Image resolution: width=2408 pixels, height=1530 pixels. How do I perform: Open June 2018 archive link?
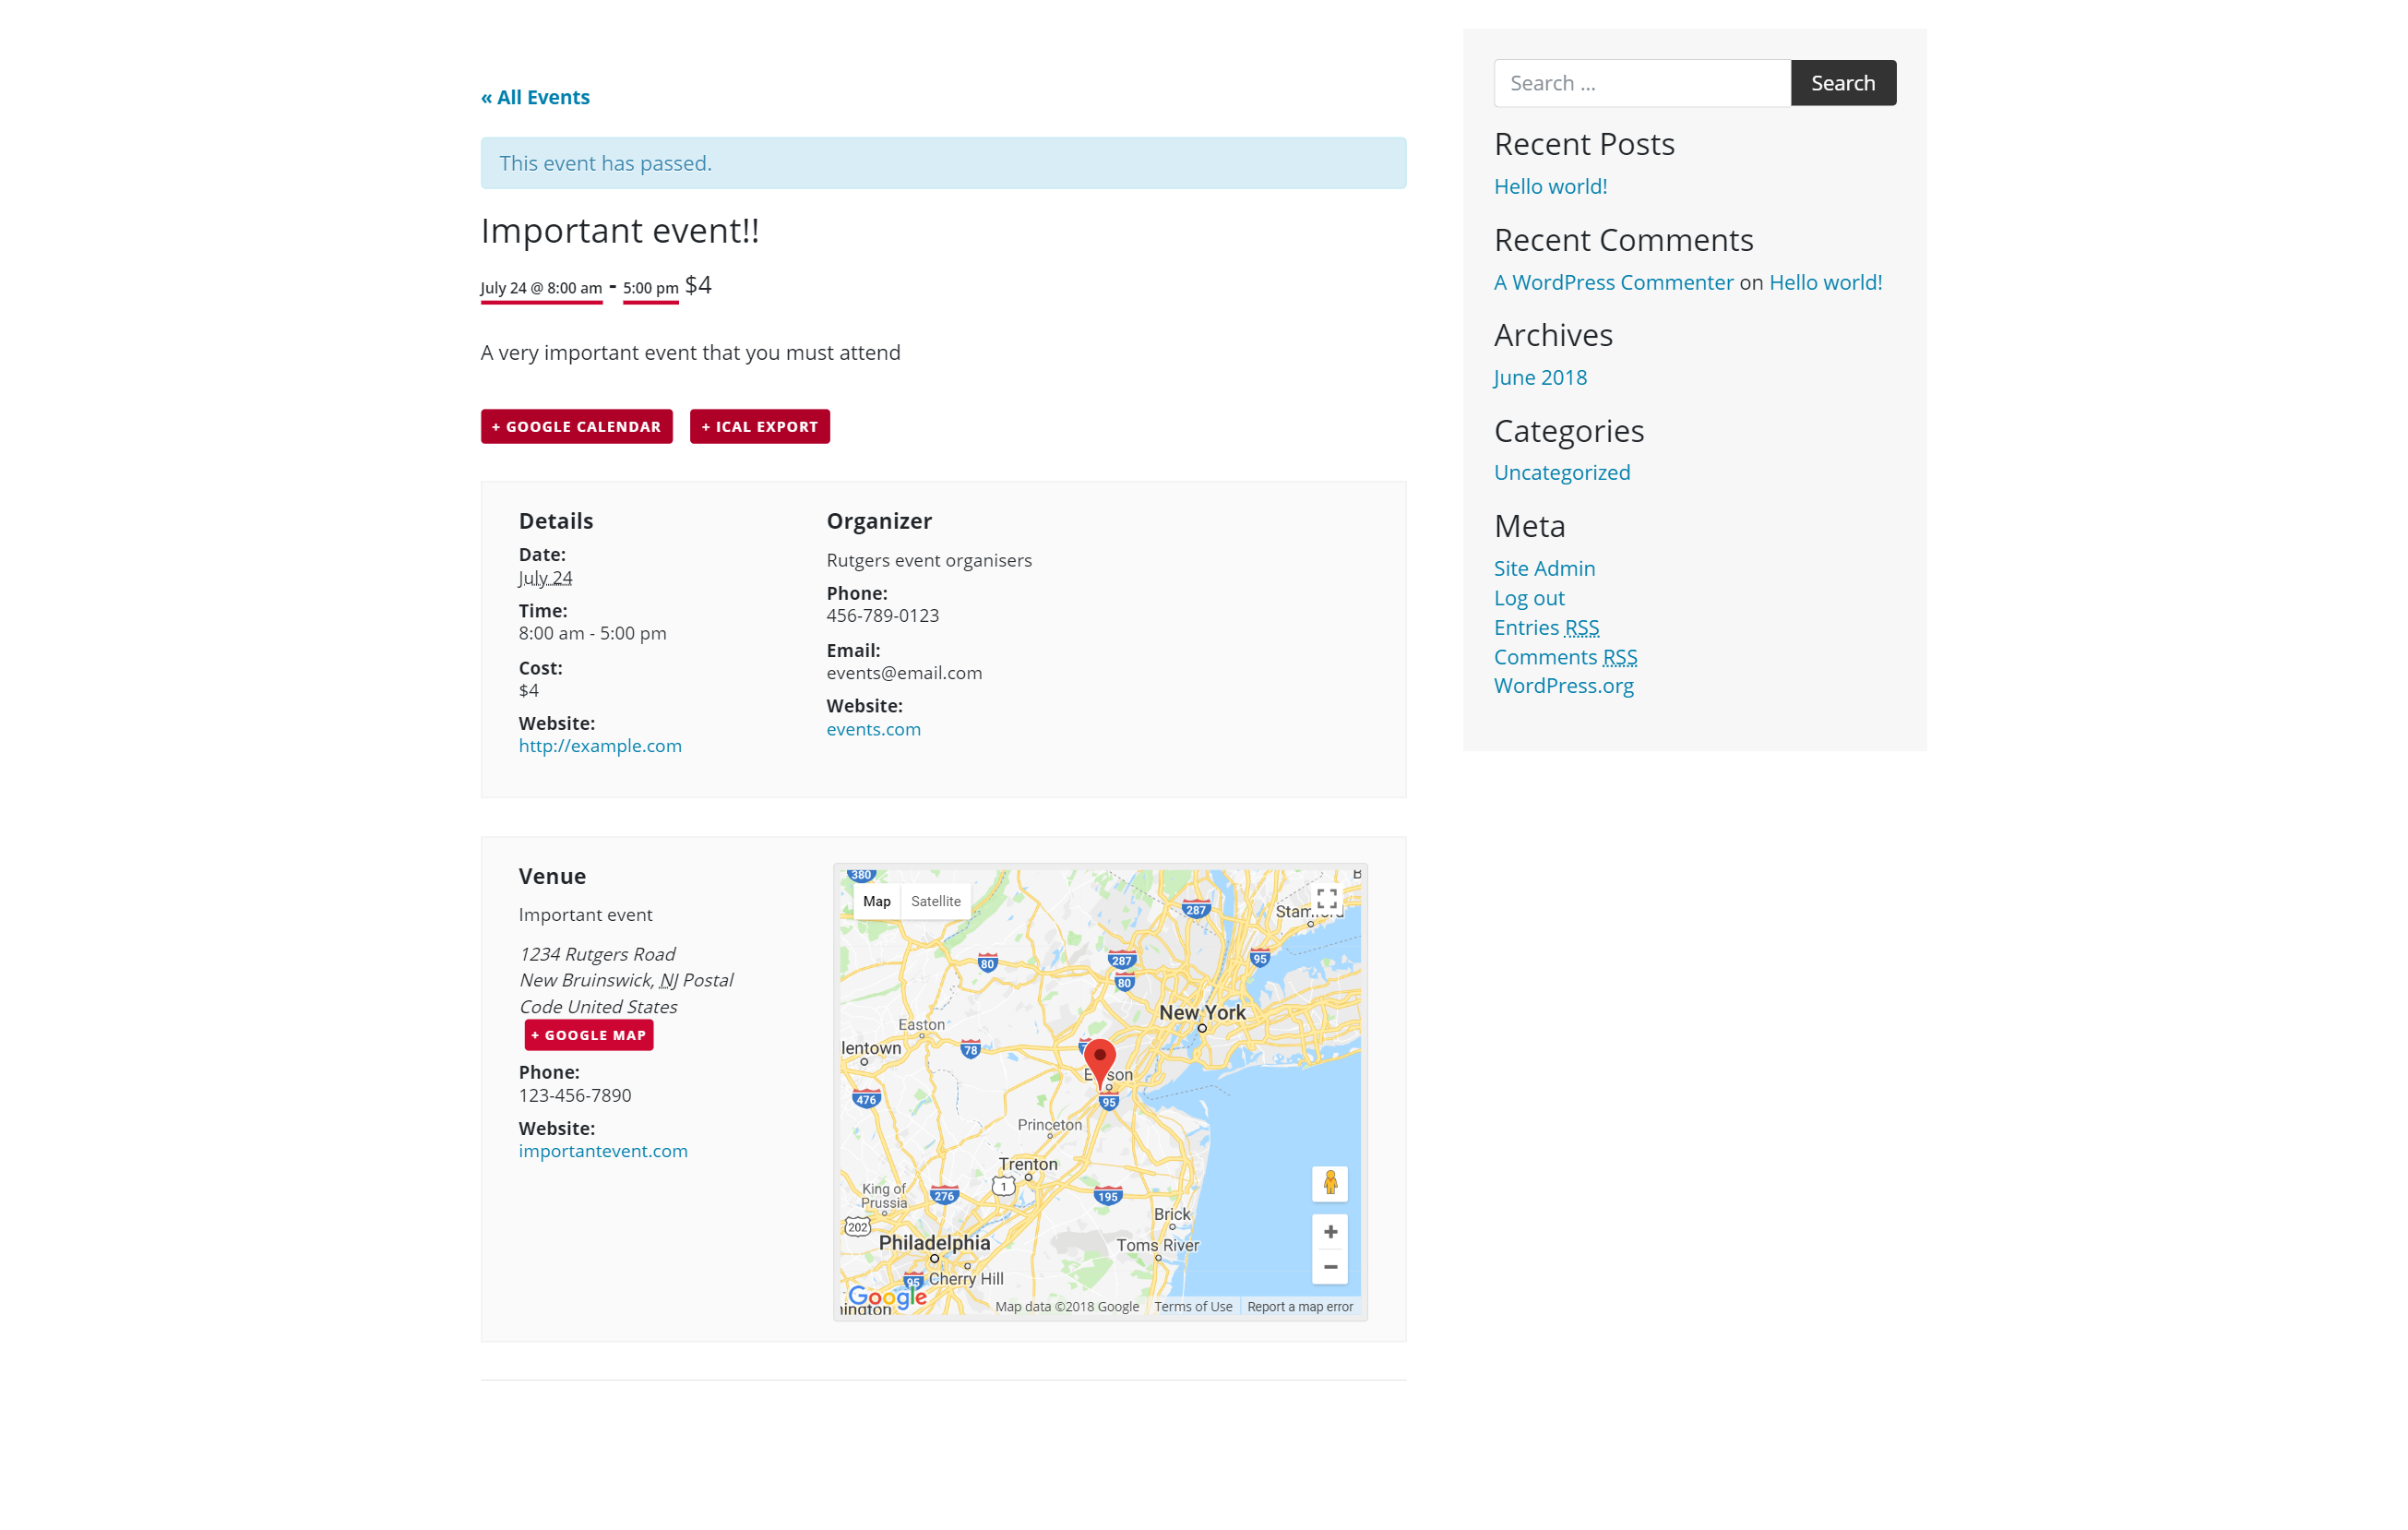pyautogui.click(x=1540, y=377)
